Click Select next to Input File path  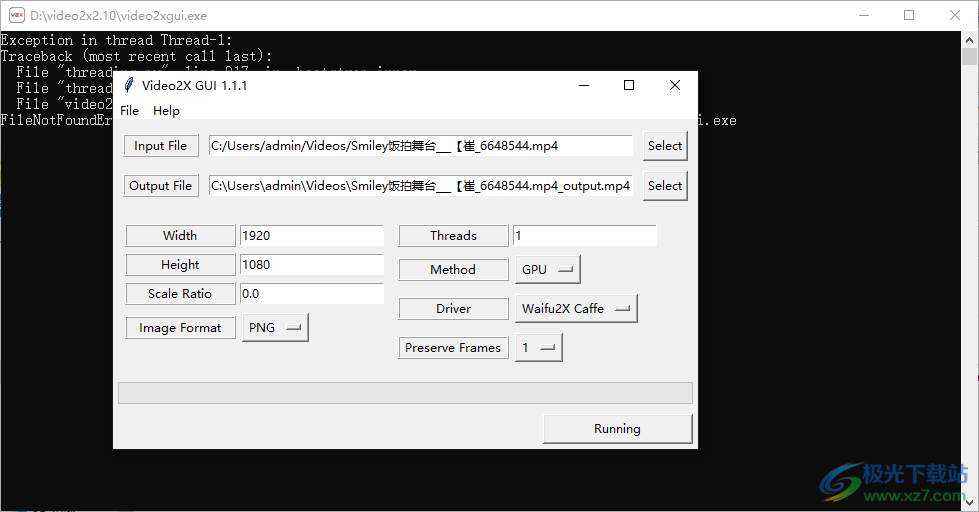coord(665,145)
